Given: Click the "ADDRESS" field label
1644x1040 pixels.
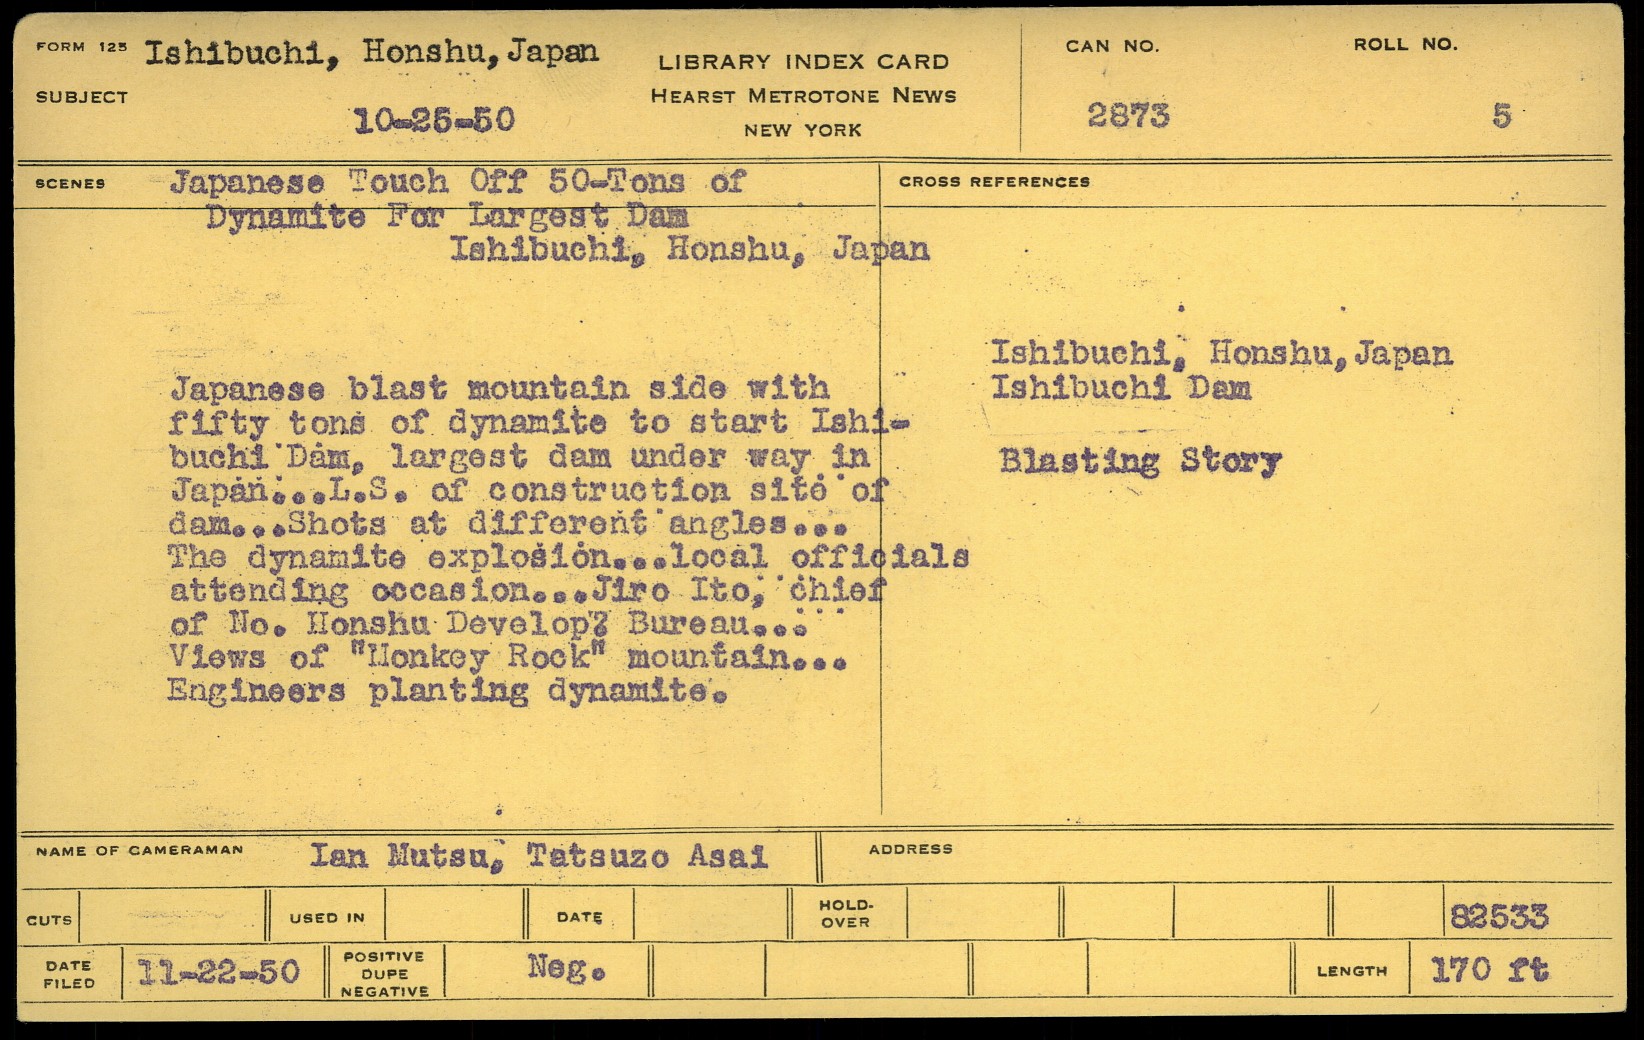Looking at the screenshot, I should pos(910,849).
